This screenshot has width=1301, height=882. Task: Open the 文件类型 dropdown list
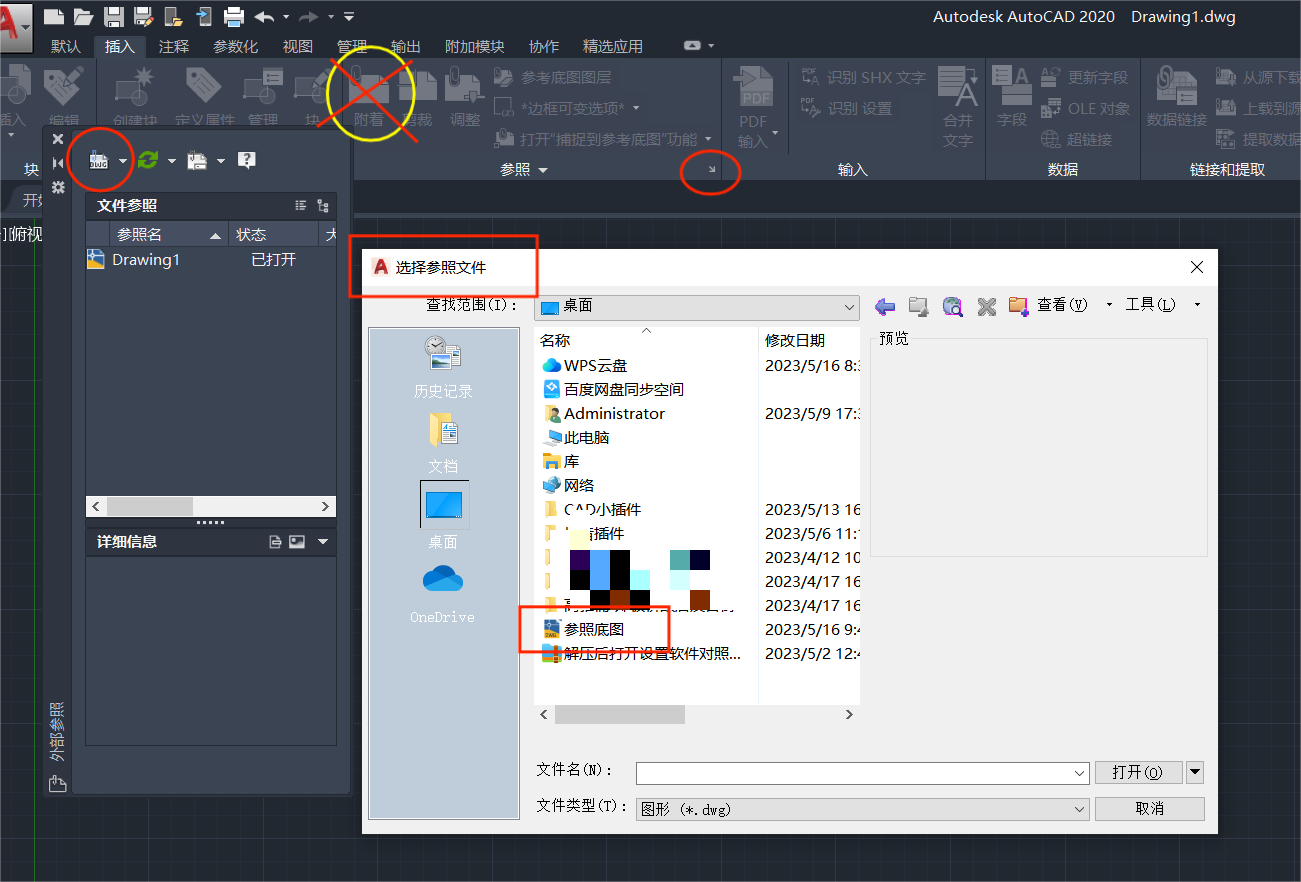(1079, 809)
